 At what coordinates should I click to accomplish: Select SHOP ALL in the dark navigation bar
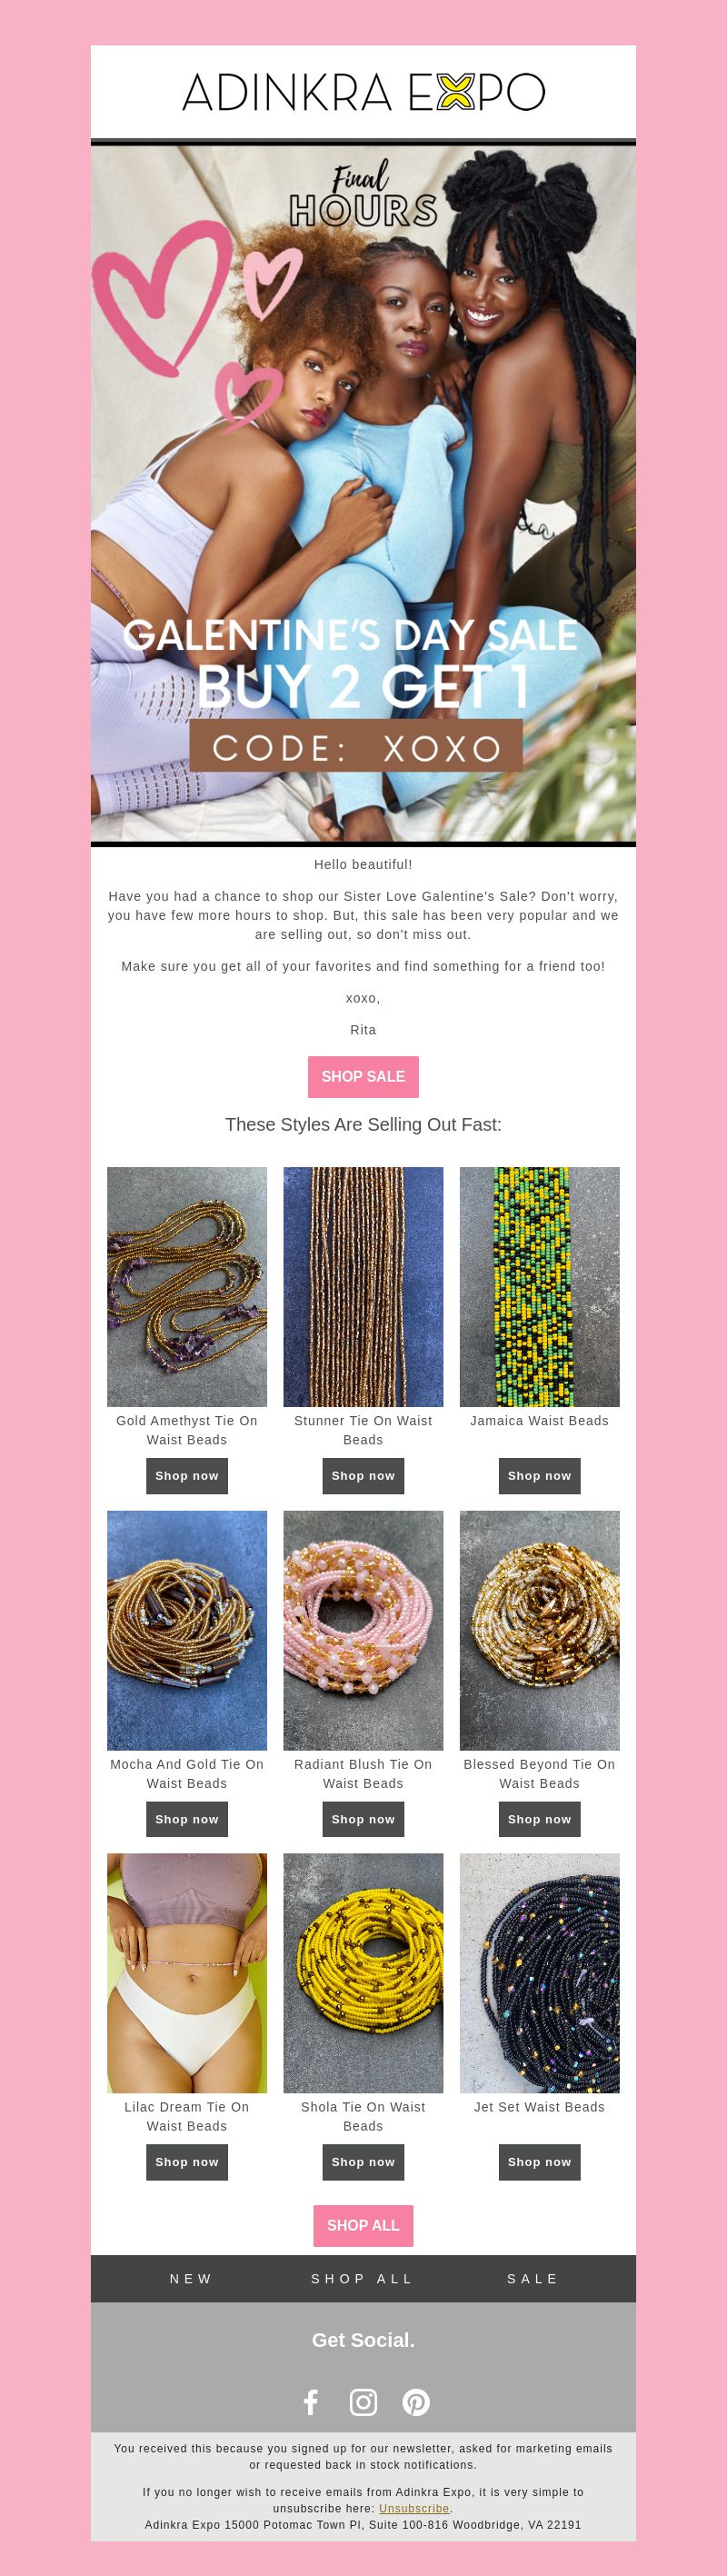click(x=363, y=2278)
